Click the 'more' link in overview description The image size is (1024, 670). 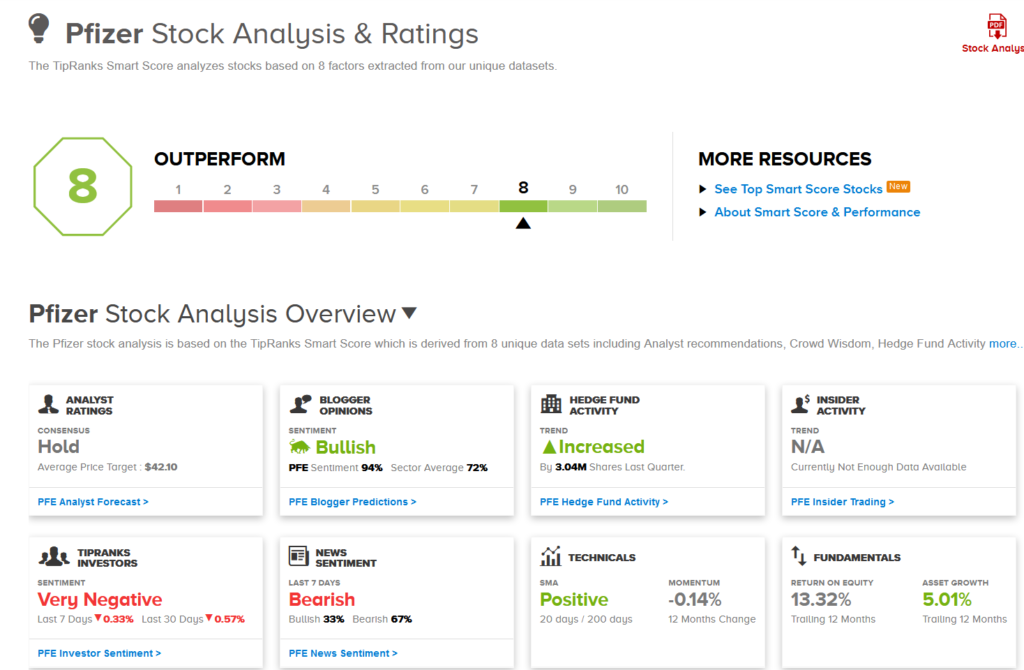pos(1003,344)
